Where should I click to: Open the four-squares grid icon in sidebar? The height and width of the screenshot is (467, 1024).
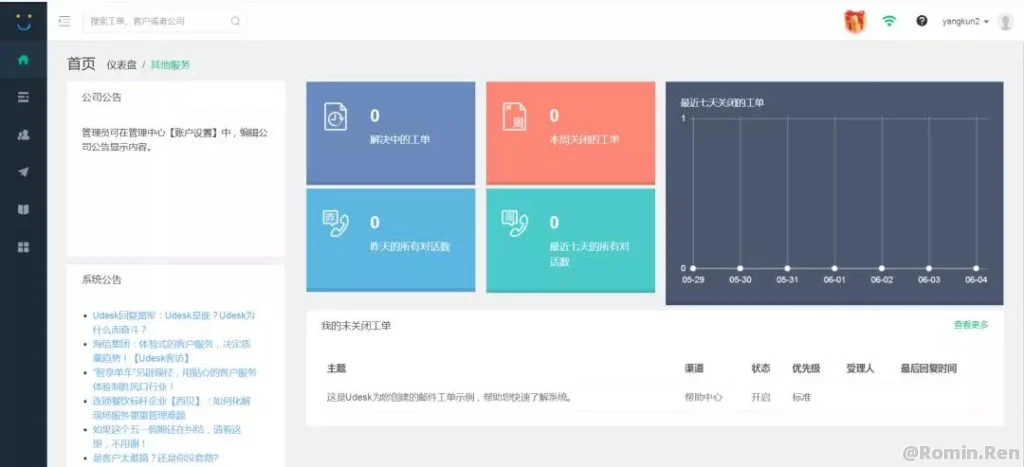tap(23, 247)
